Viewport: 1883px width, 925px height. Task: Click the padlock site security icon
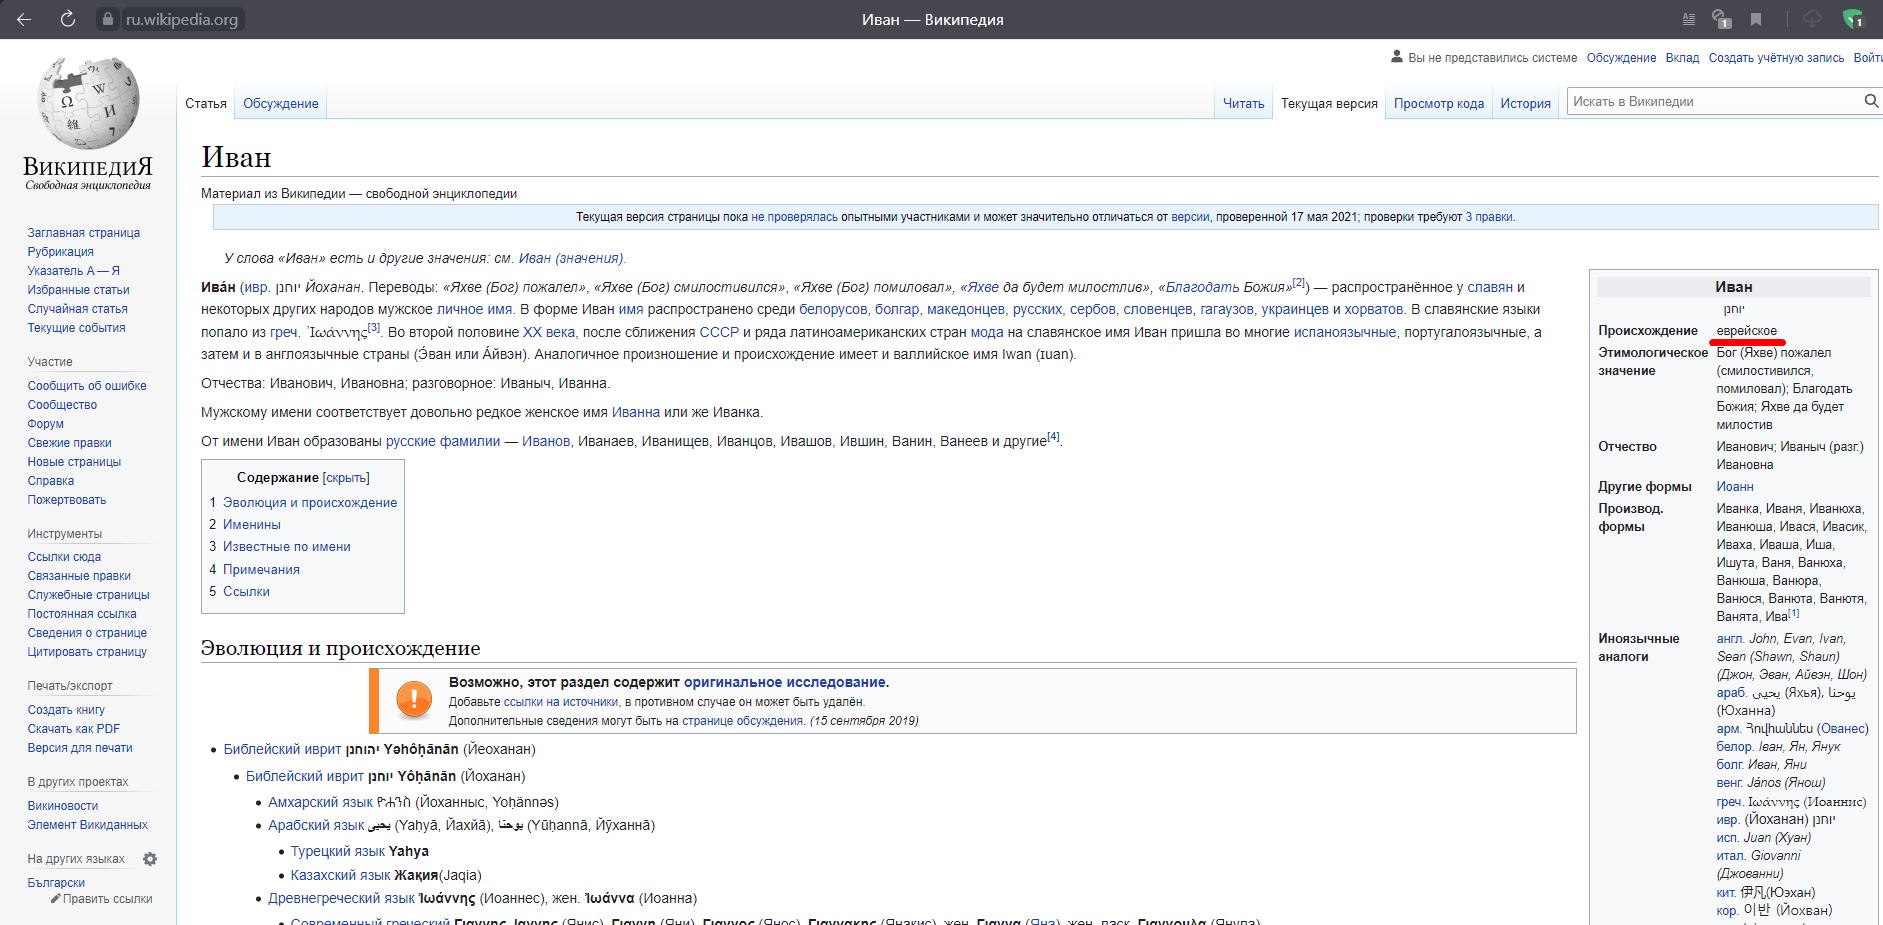click(x=108, y=19)
